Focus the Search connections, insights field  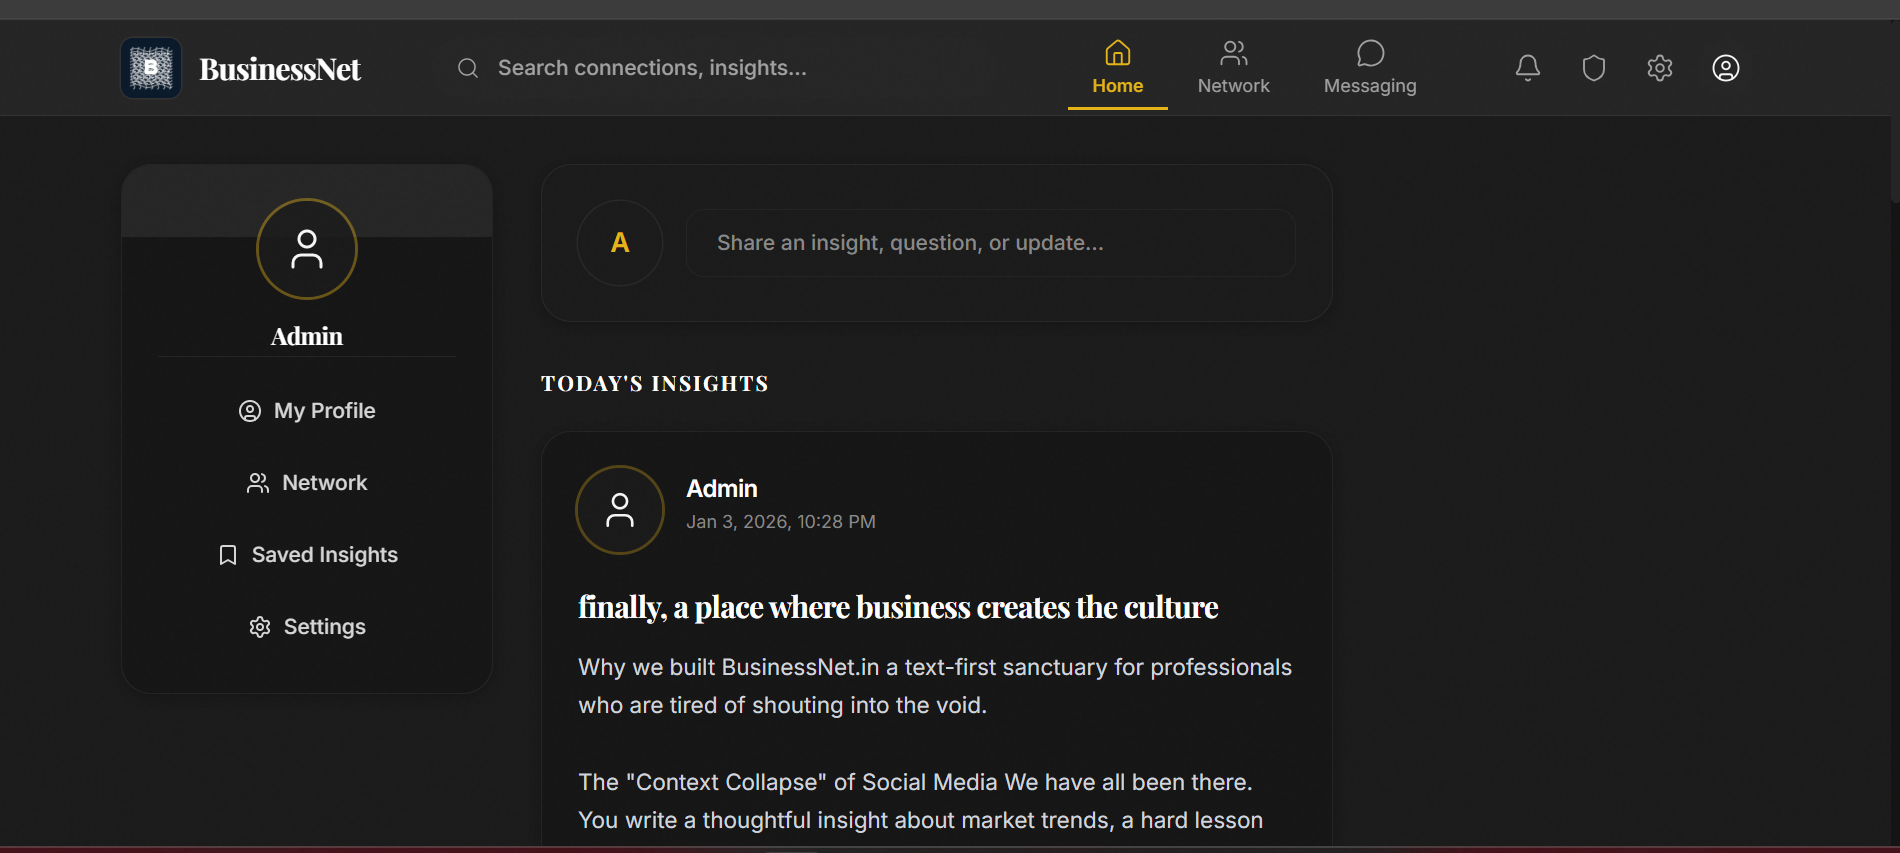pyautogui.click(x=652, y=68)
